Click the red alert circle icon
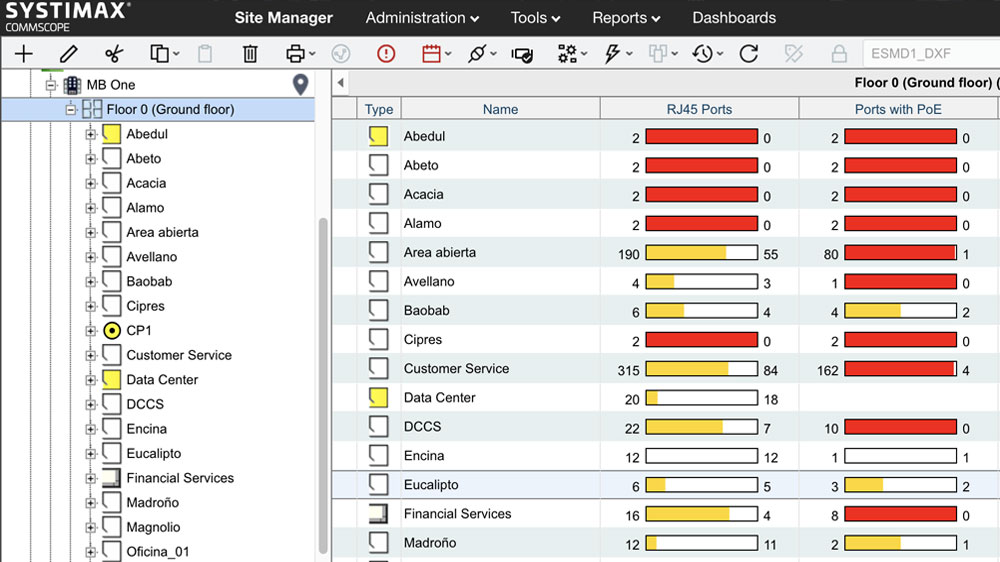 click(386, 54)
